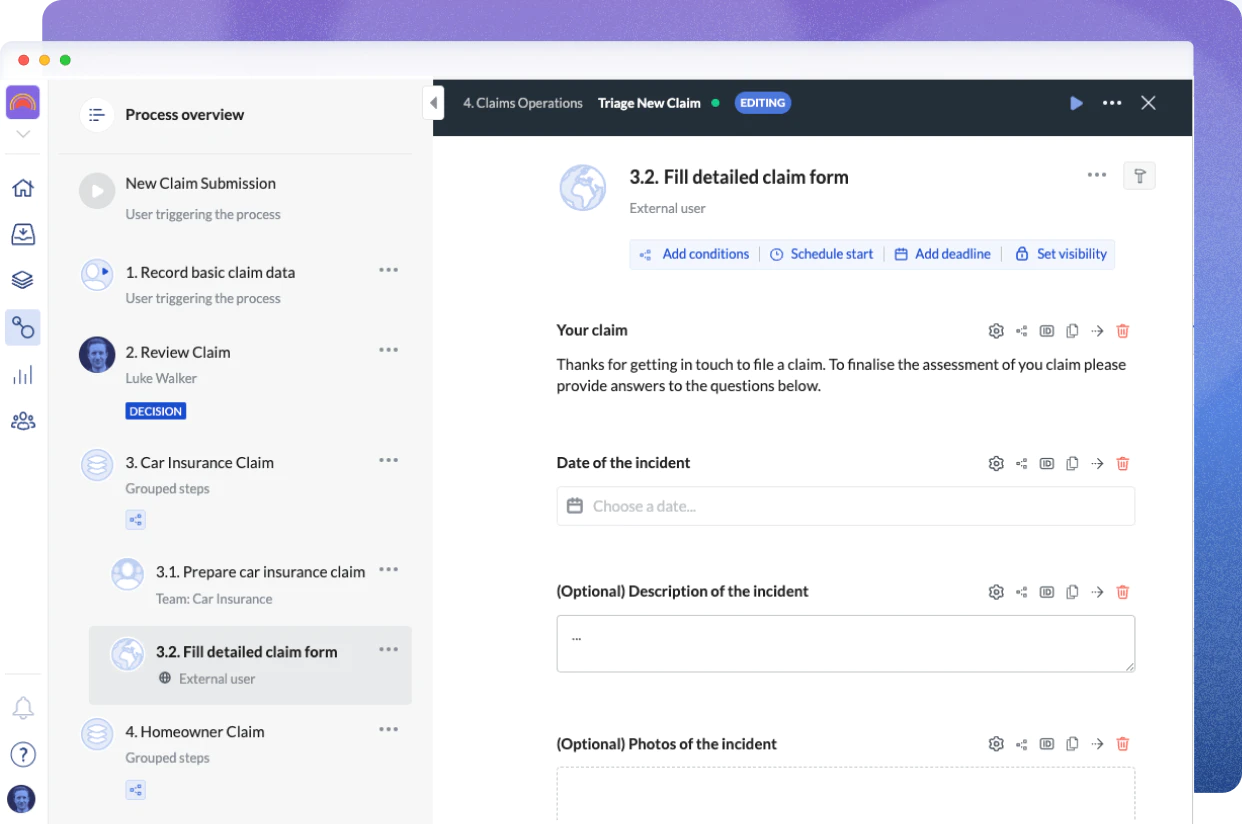1242x824 pixels.
Task: Open the stacked layers icon in sidebar
Action: pos(22,280)
